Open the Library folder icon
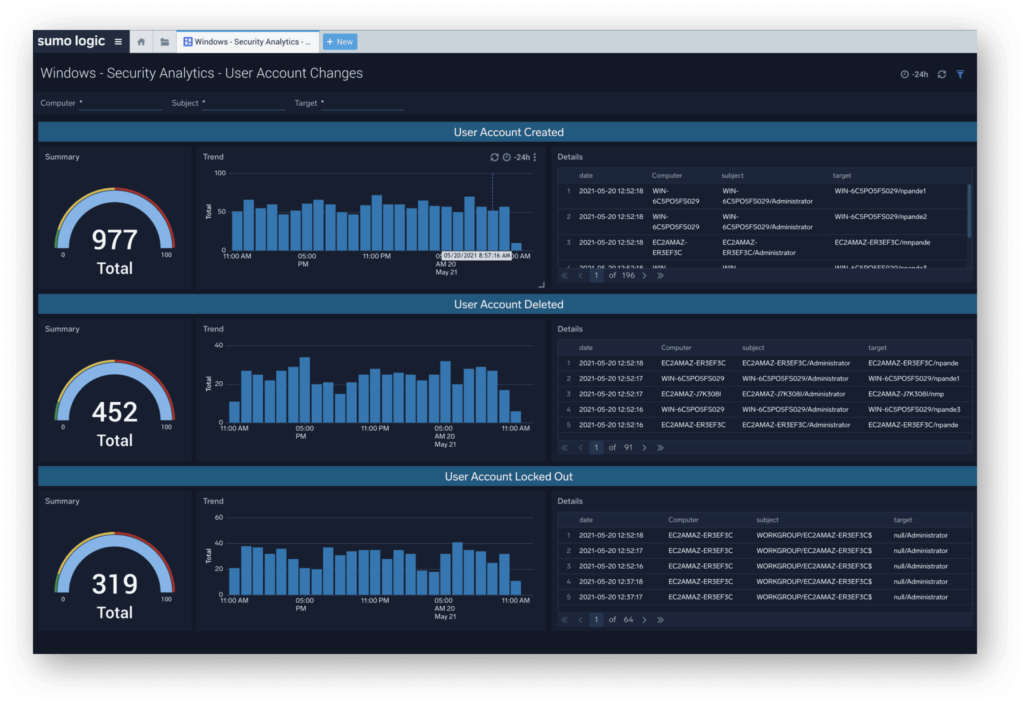The height and width of the screenshot is (704, 1024). [x=164, y=42]
